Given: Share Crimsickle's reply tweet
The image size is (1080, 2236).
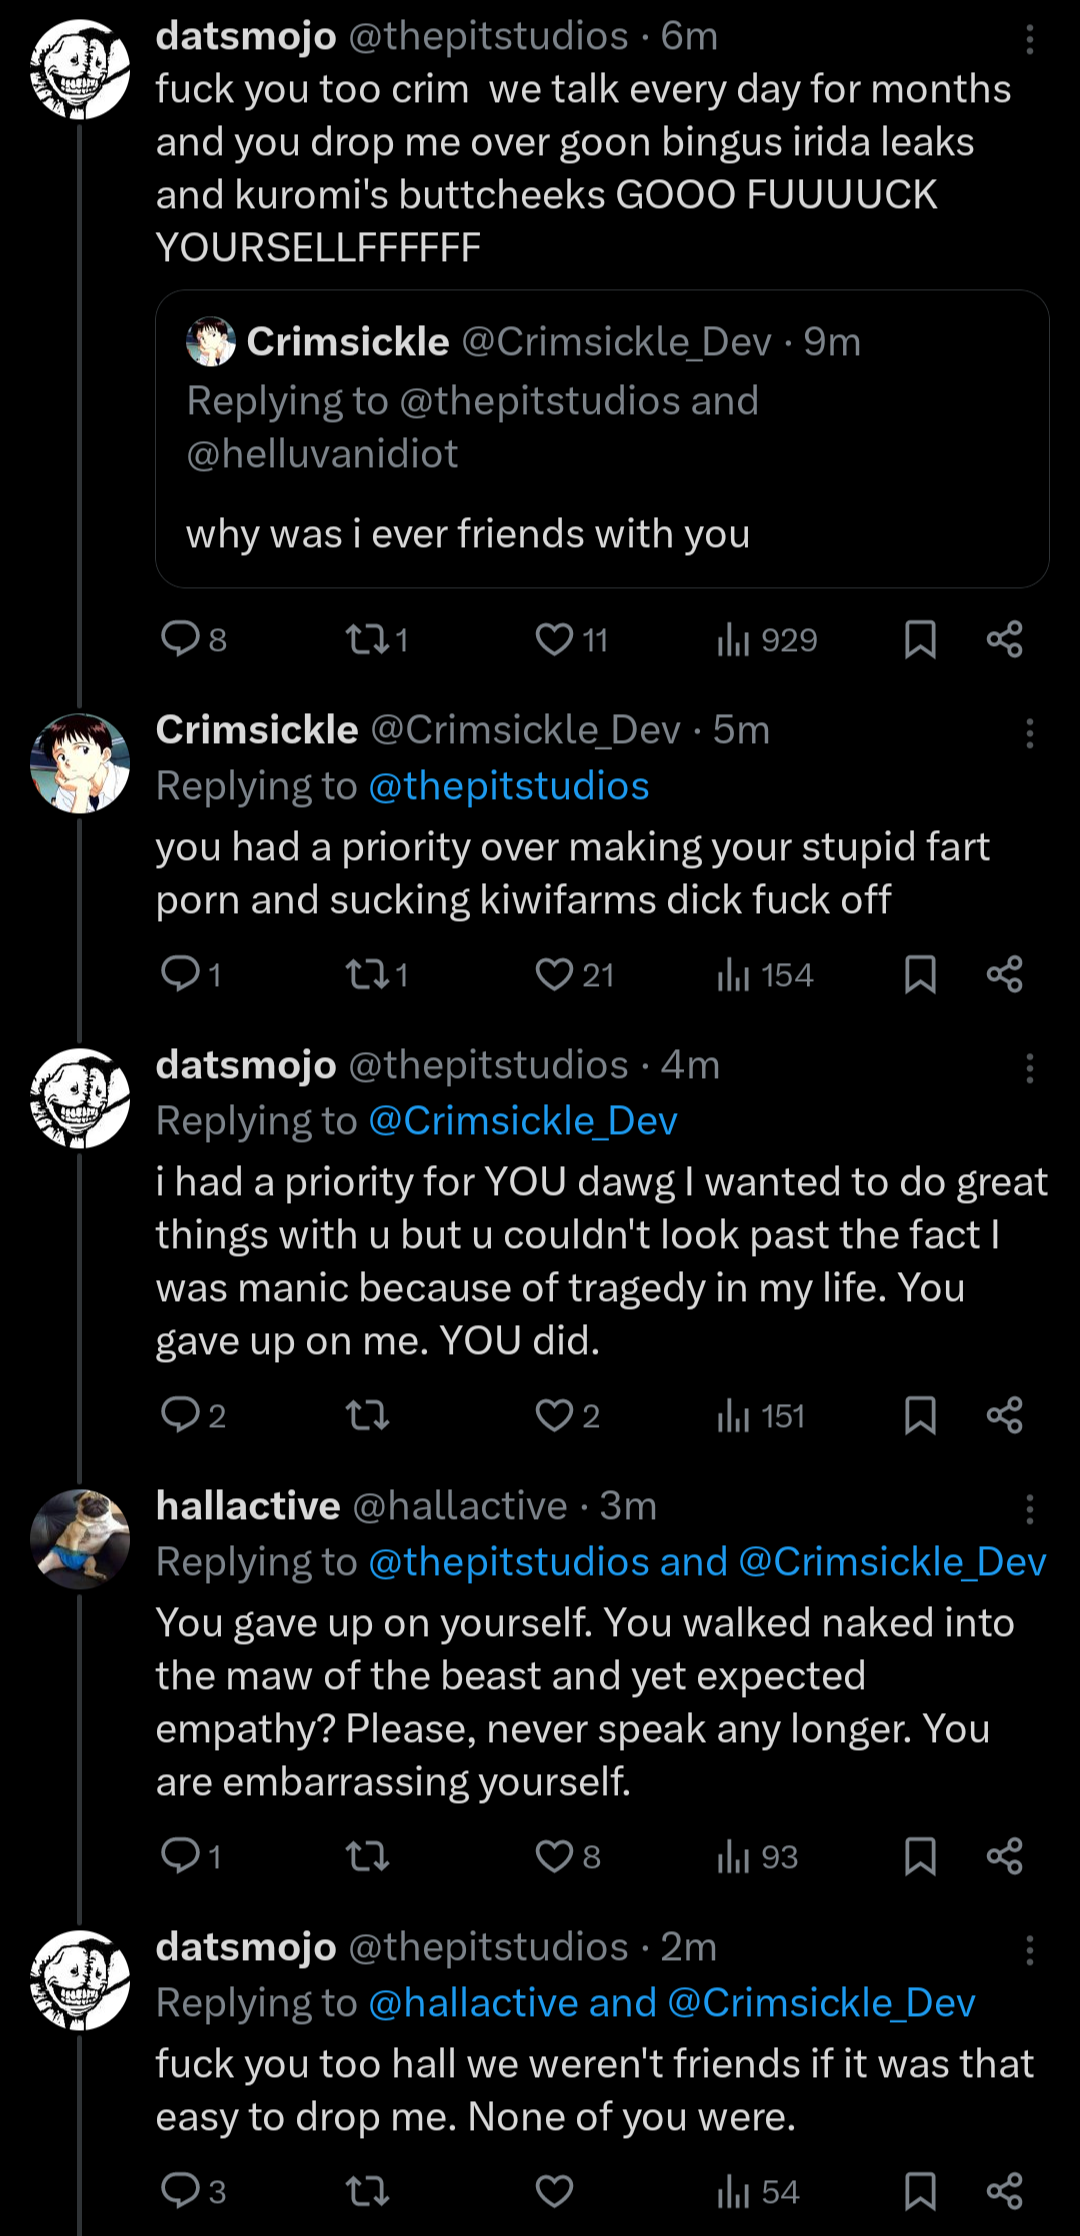Looking at the screenshot, I should coord(1004,975).
